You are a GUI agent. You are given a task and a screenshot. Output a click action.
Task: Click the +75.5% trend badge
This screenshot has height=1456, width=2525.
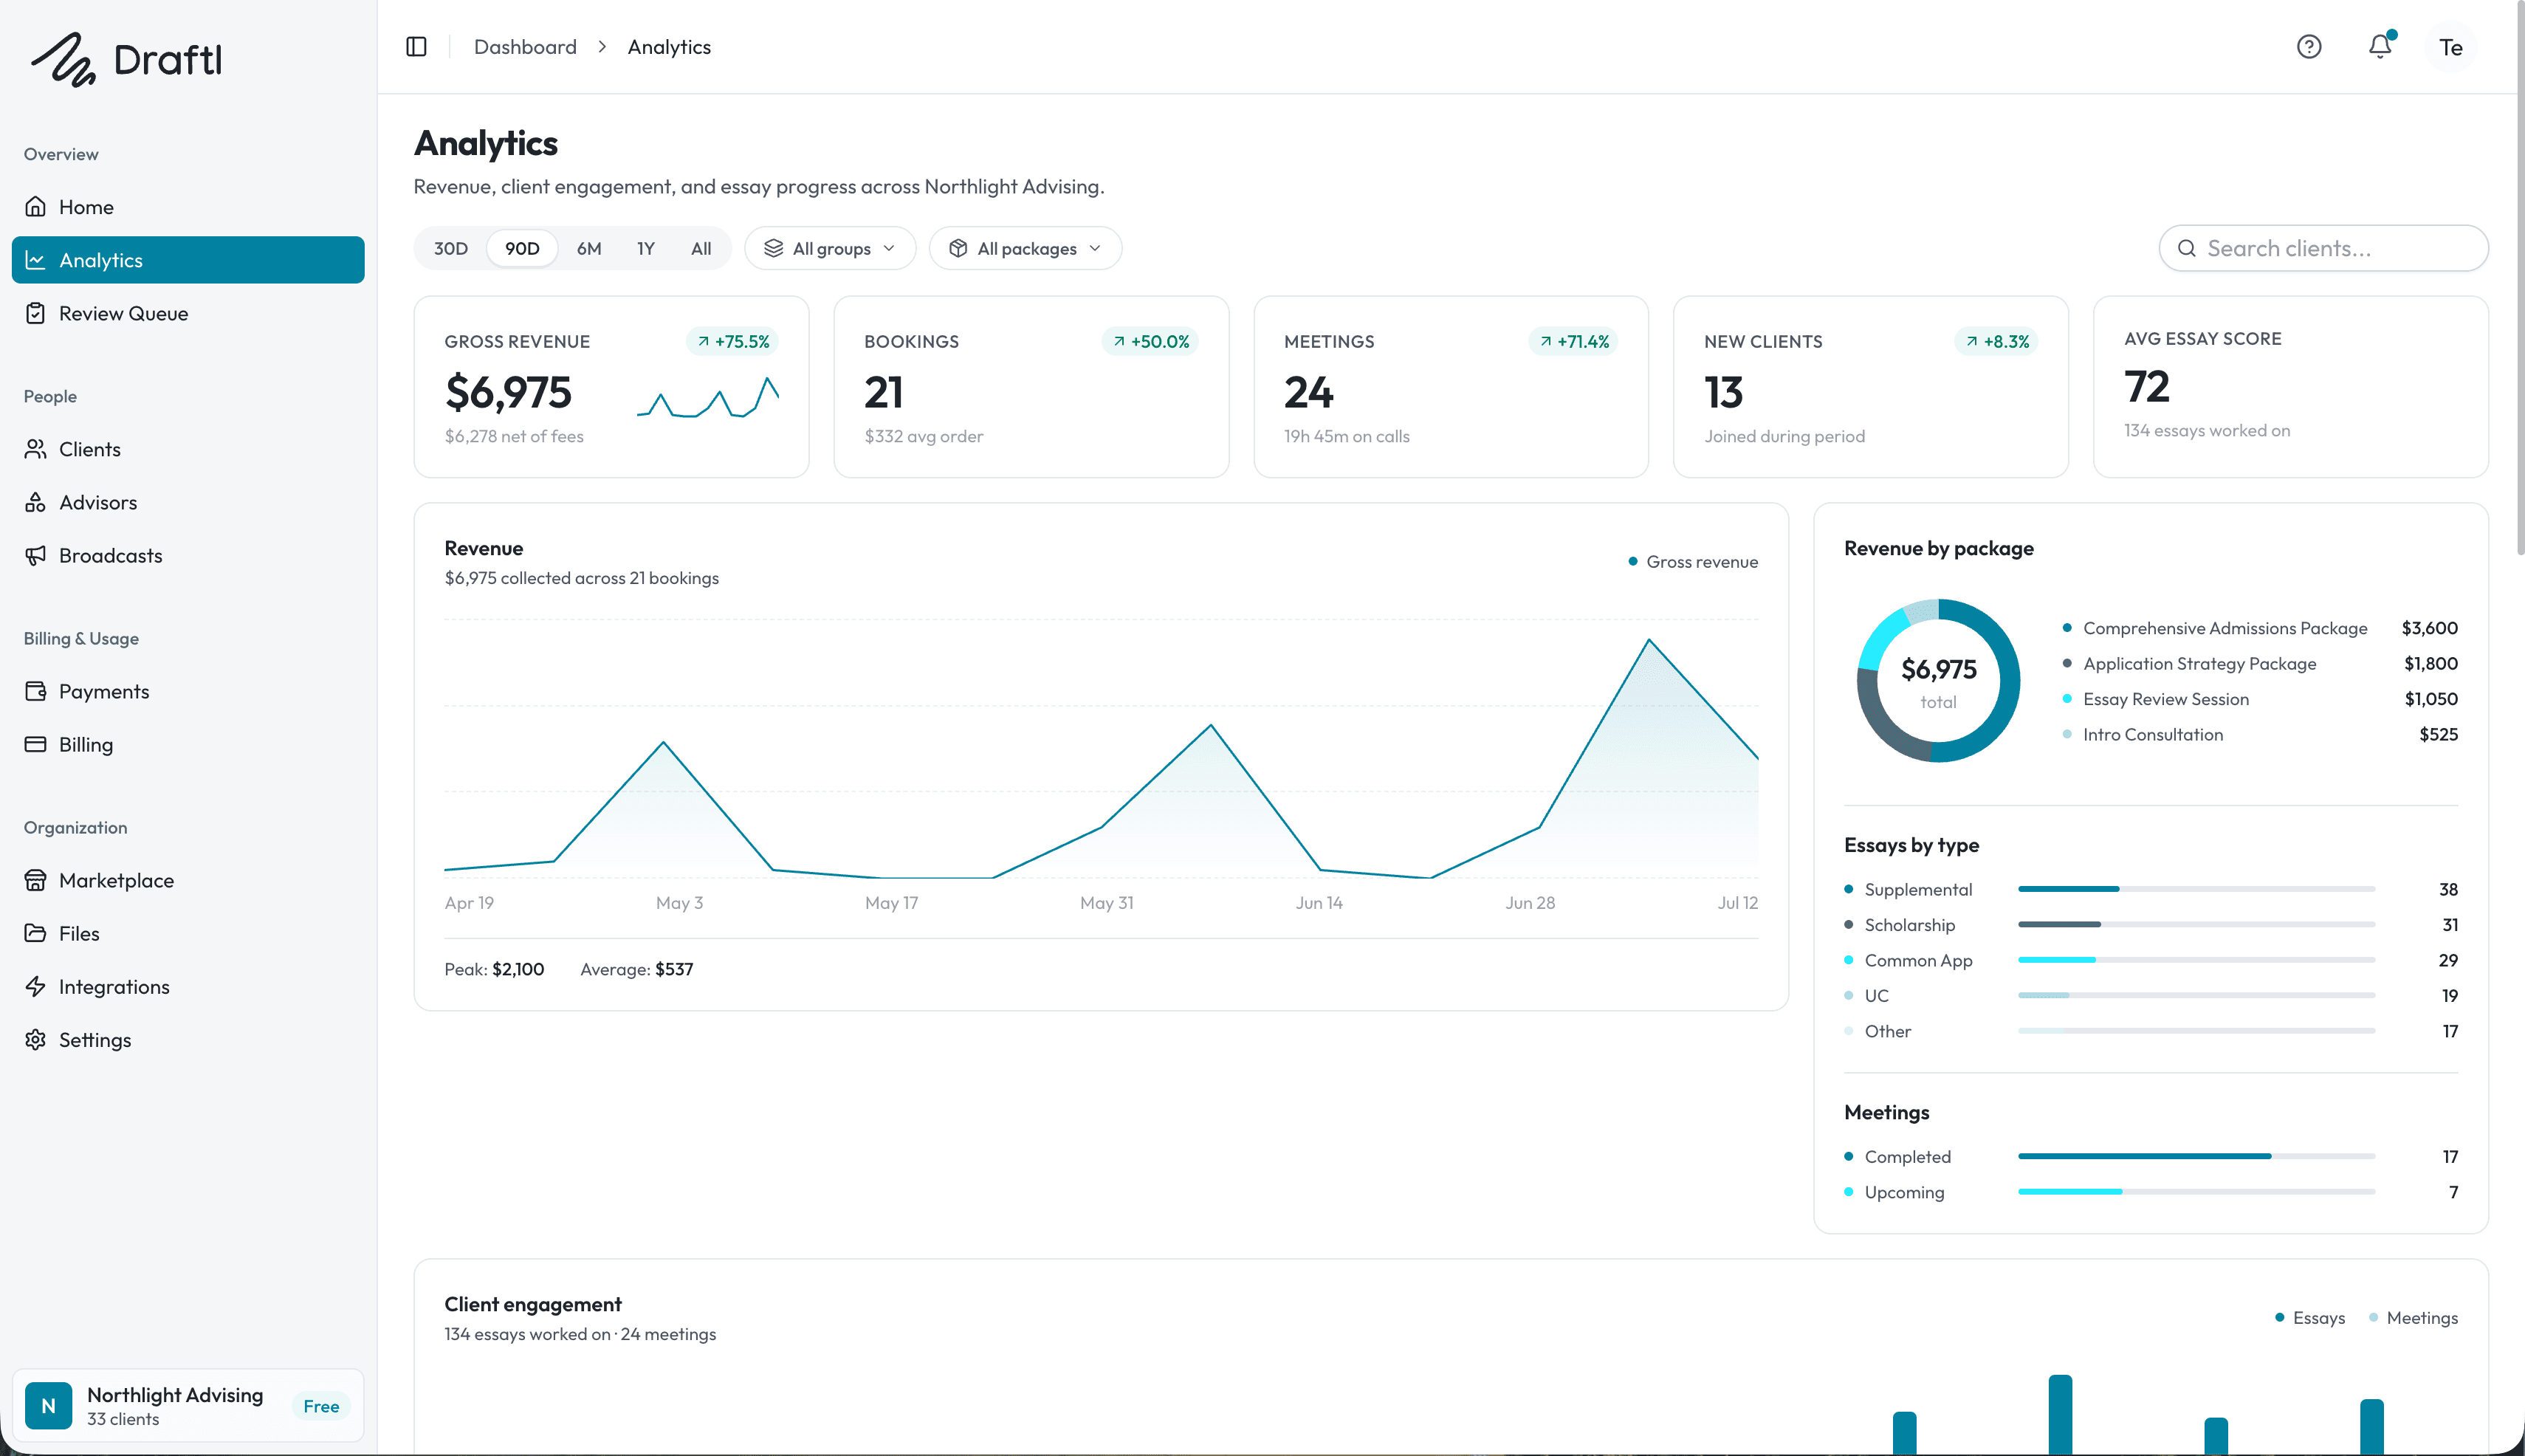pyautogui.click(x=733, y=341)
